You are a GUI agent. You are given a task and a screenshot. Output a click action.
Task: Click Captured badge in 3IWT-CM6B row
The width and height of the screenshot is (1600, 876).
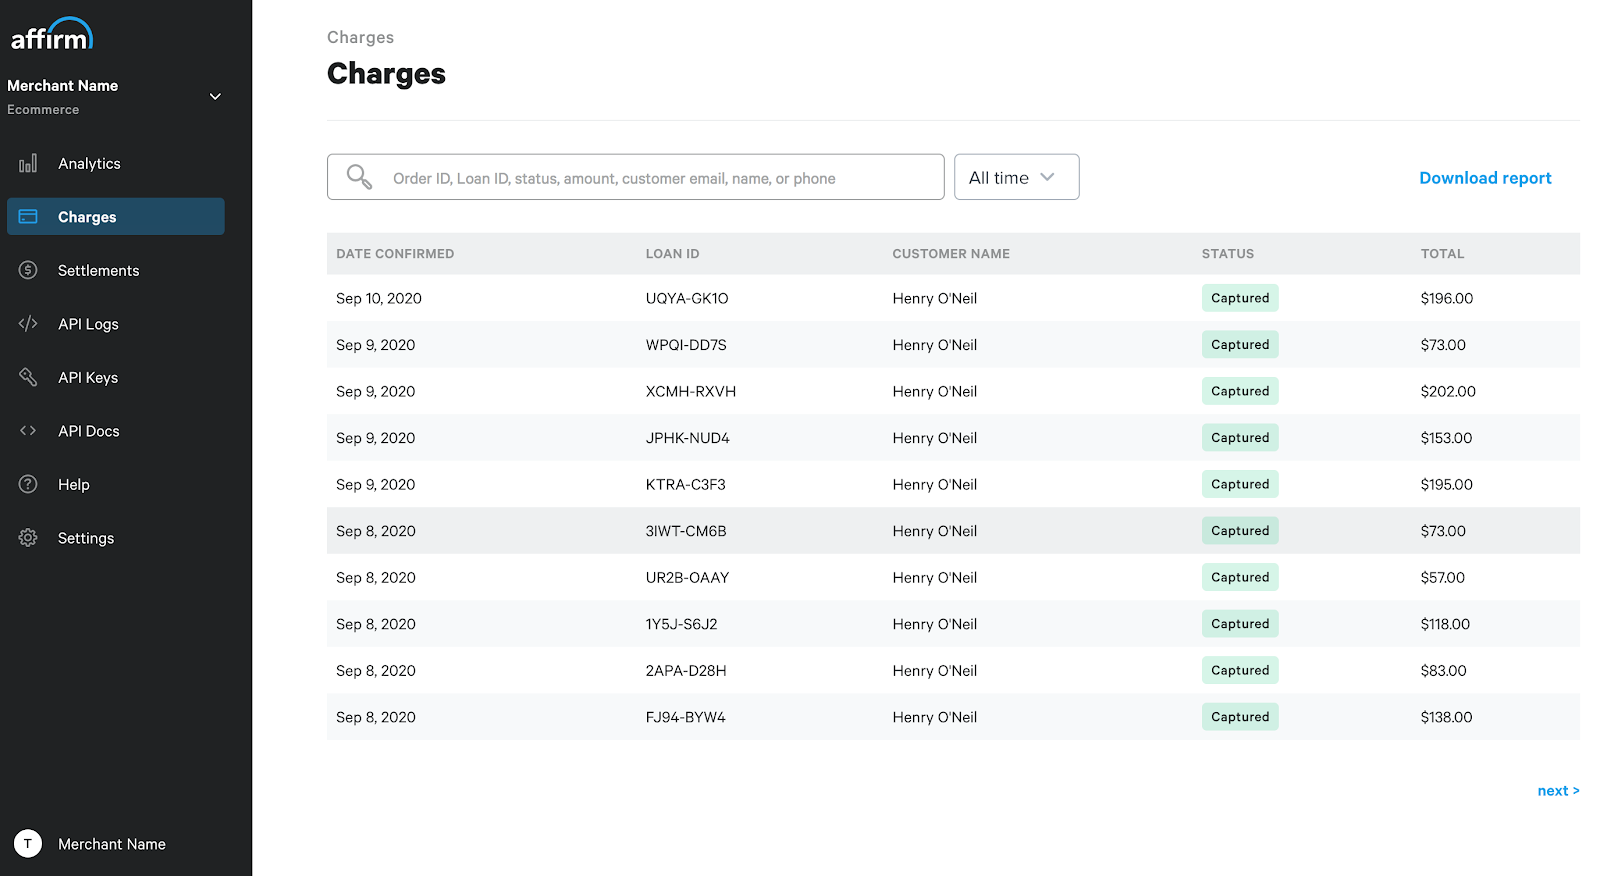coord(1240,531)
